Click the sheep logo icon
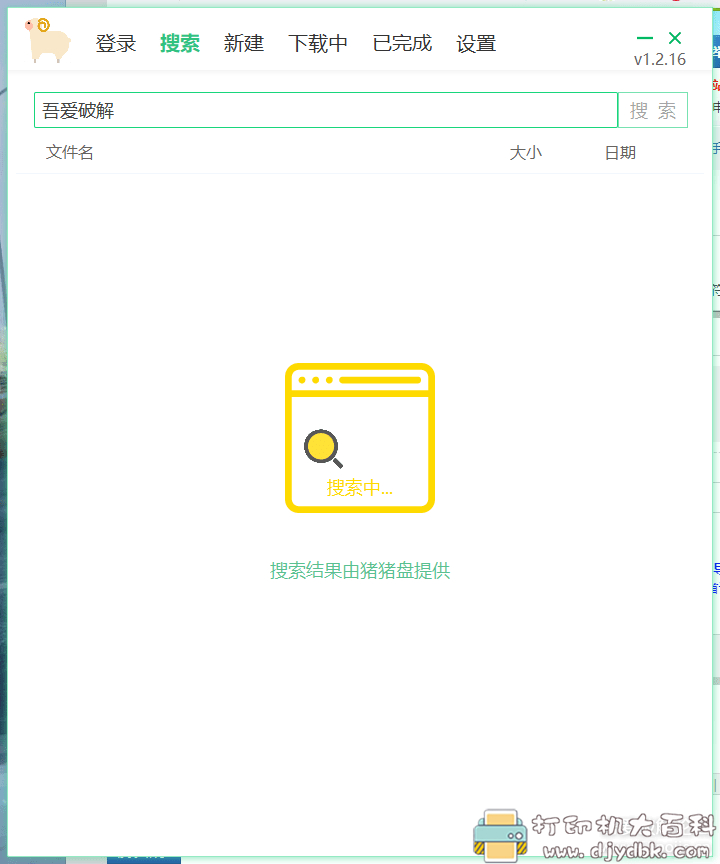The width and height of the screenshot is (720, 864). (48, 40)
